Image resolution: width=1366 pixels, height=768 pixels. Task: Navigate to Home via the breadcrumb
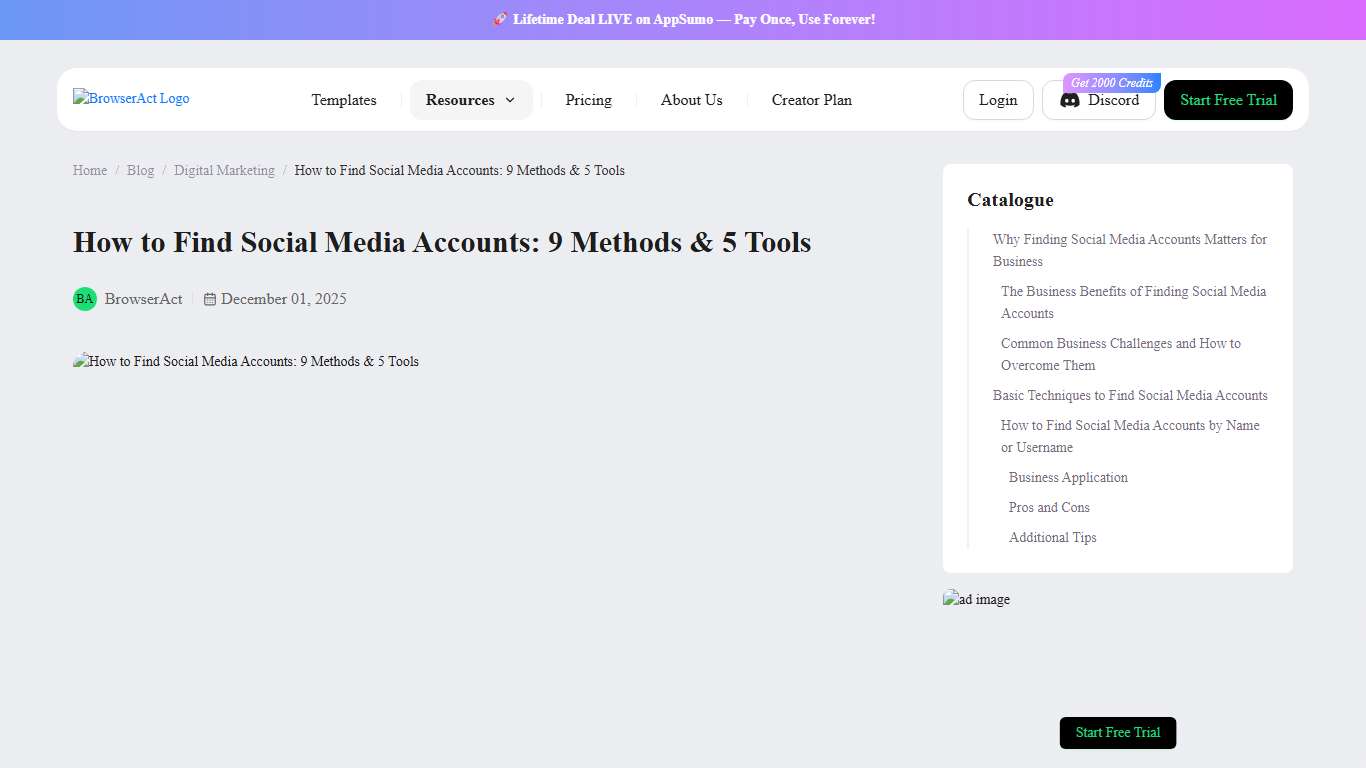[x=89, y=170]
